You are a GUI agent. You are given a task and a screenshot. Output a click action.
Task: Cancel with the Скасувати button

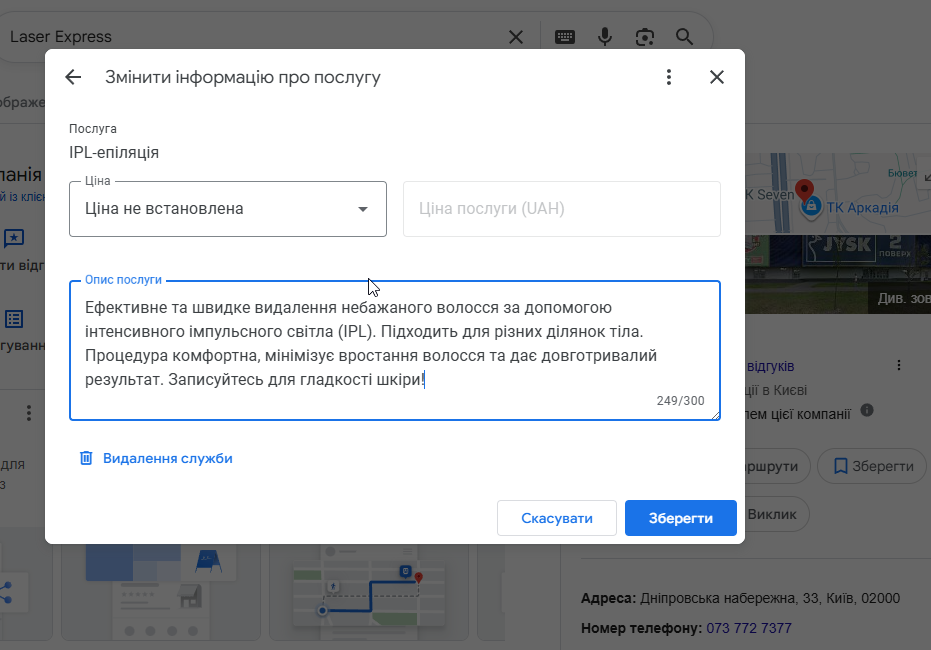(557, 518)
